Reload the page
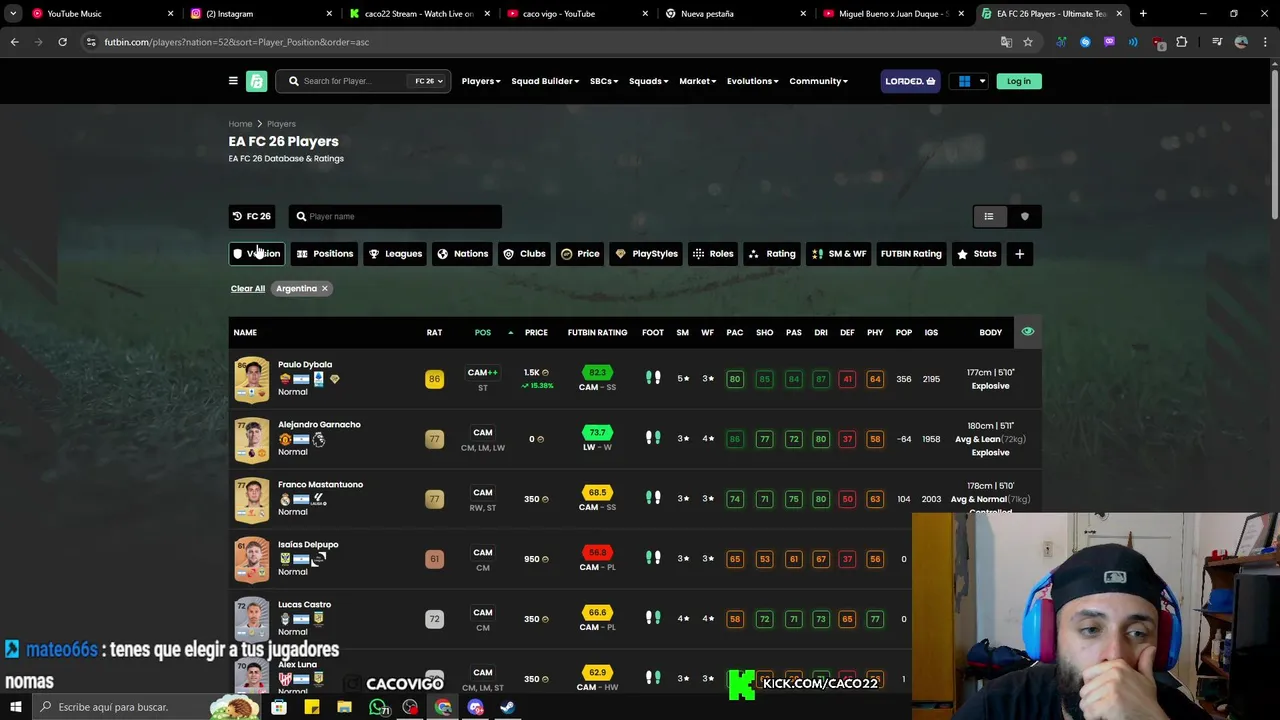The height and width of the screenshot is (720, 1280). click(62, 42)
